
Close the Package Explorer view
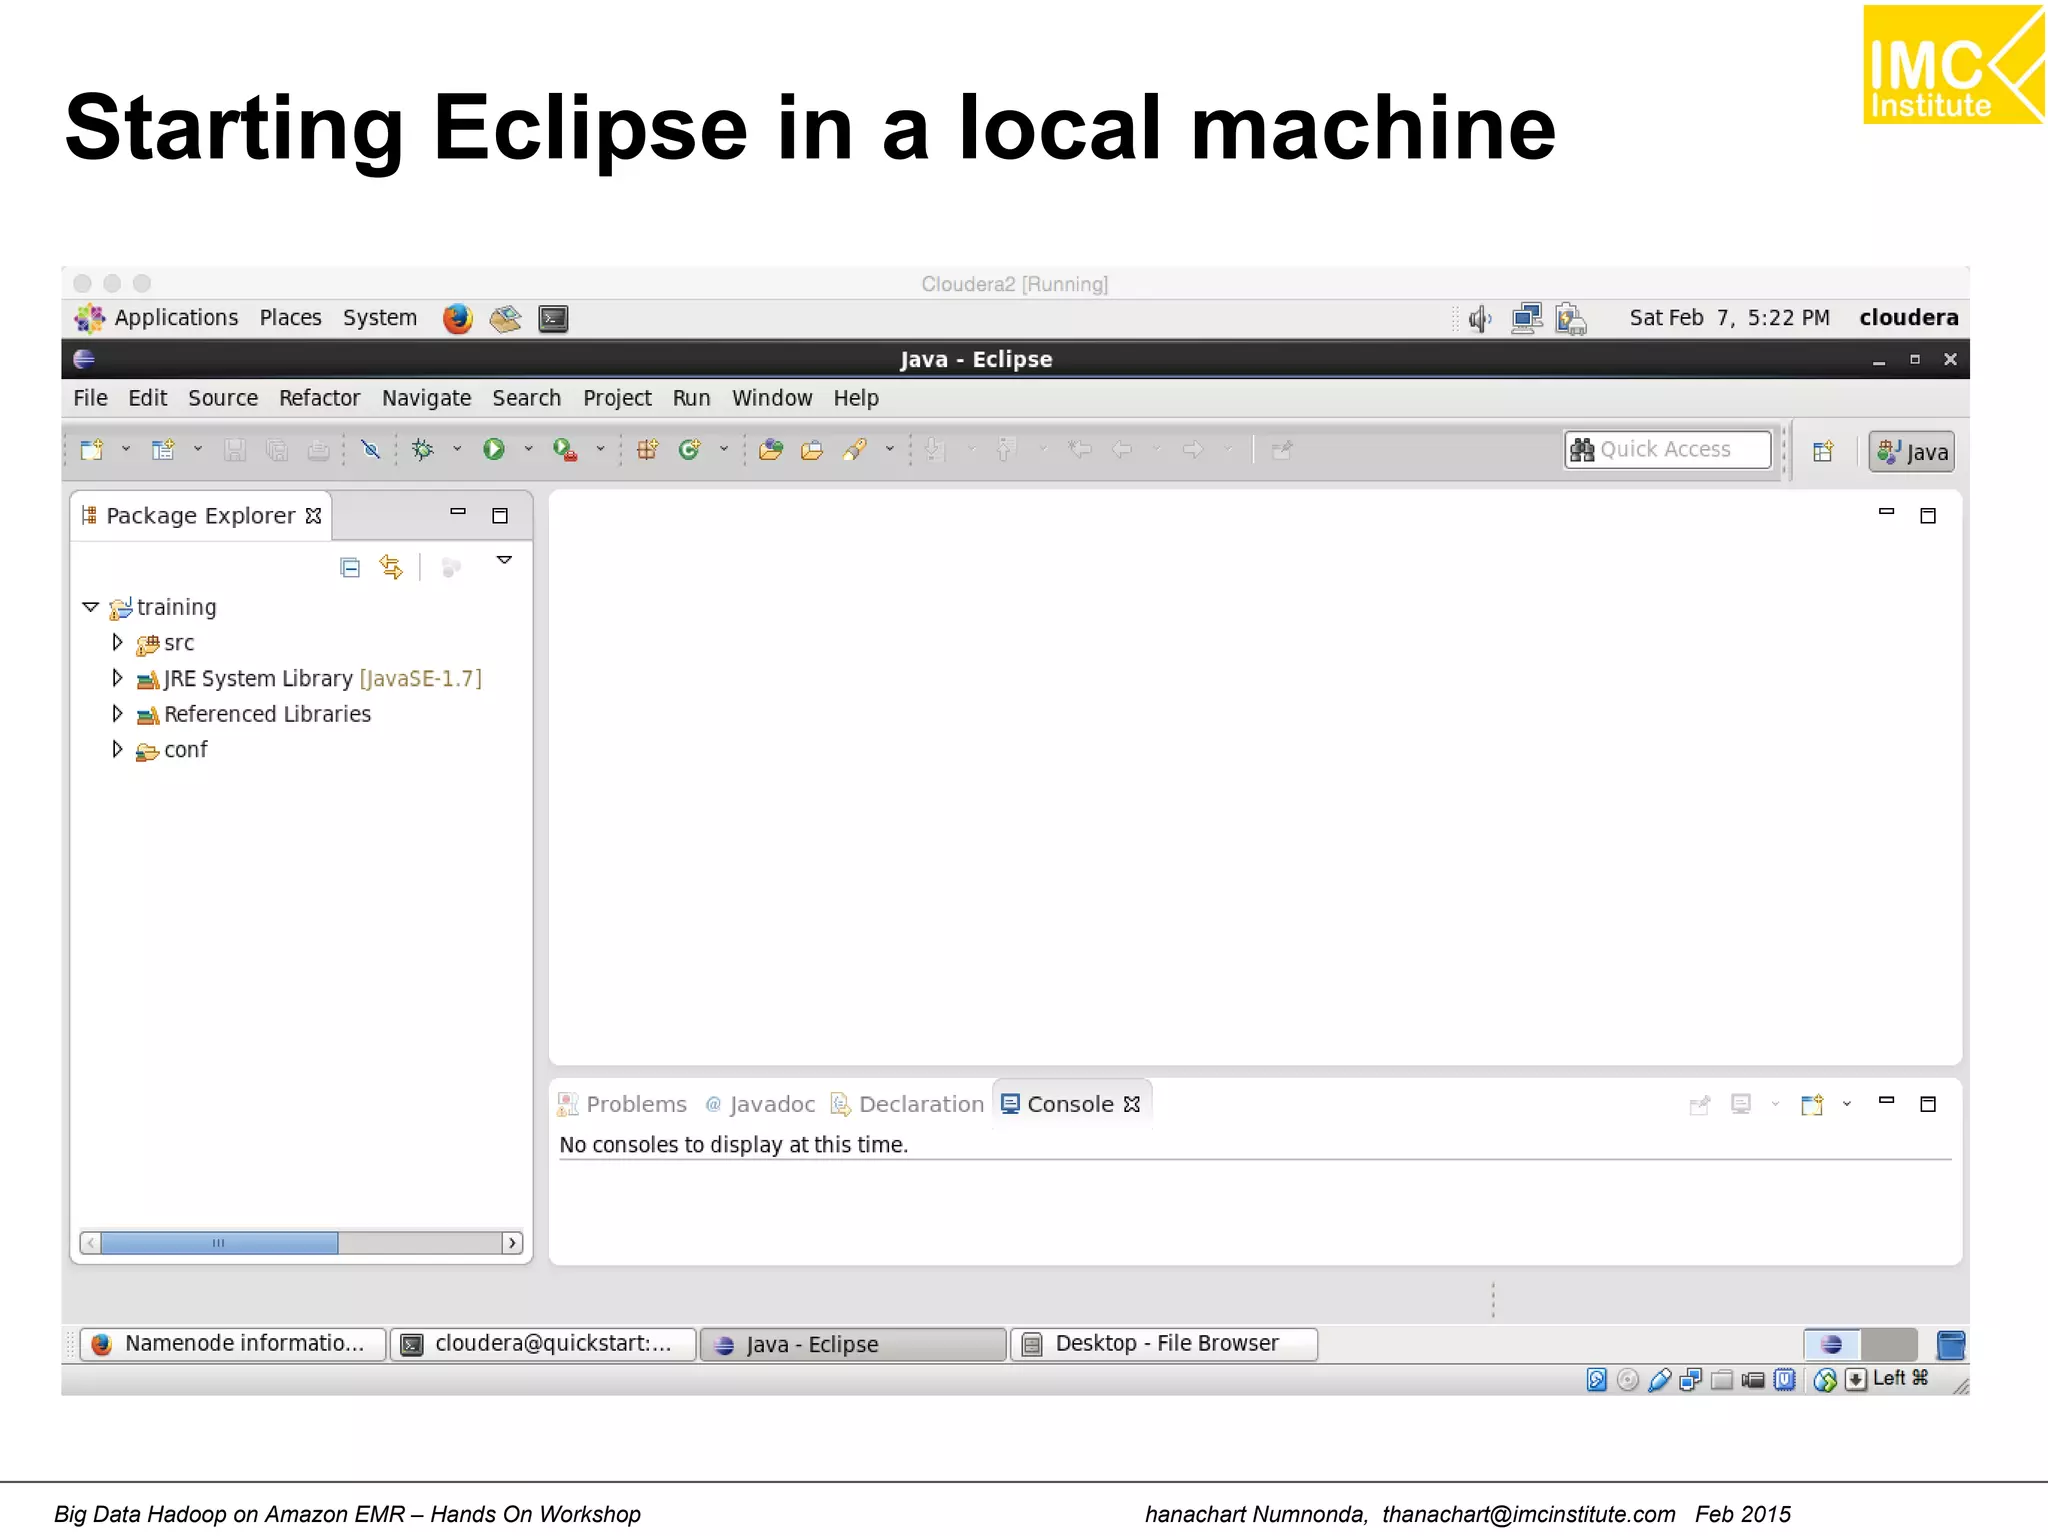click(x=314, y=516)
